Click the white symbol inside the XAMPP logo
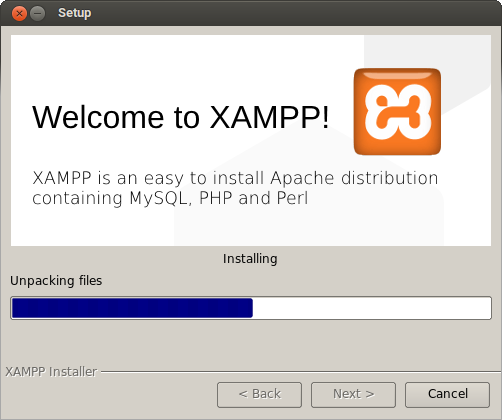This screenshot has width=502, height=420. pos(398,112)
